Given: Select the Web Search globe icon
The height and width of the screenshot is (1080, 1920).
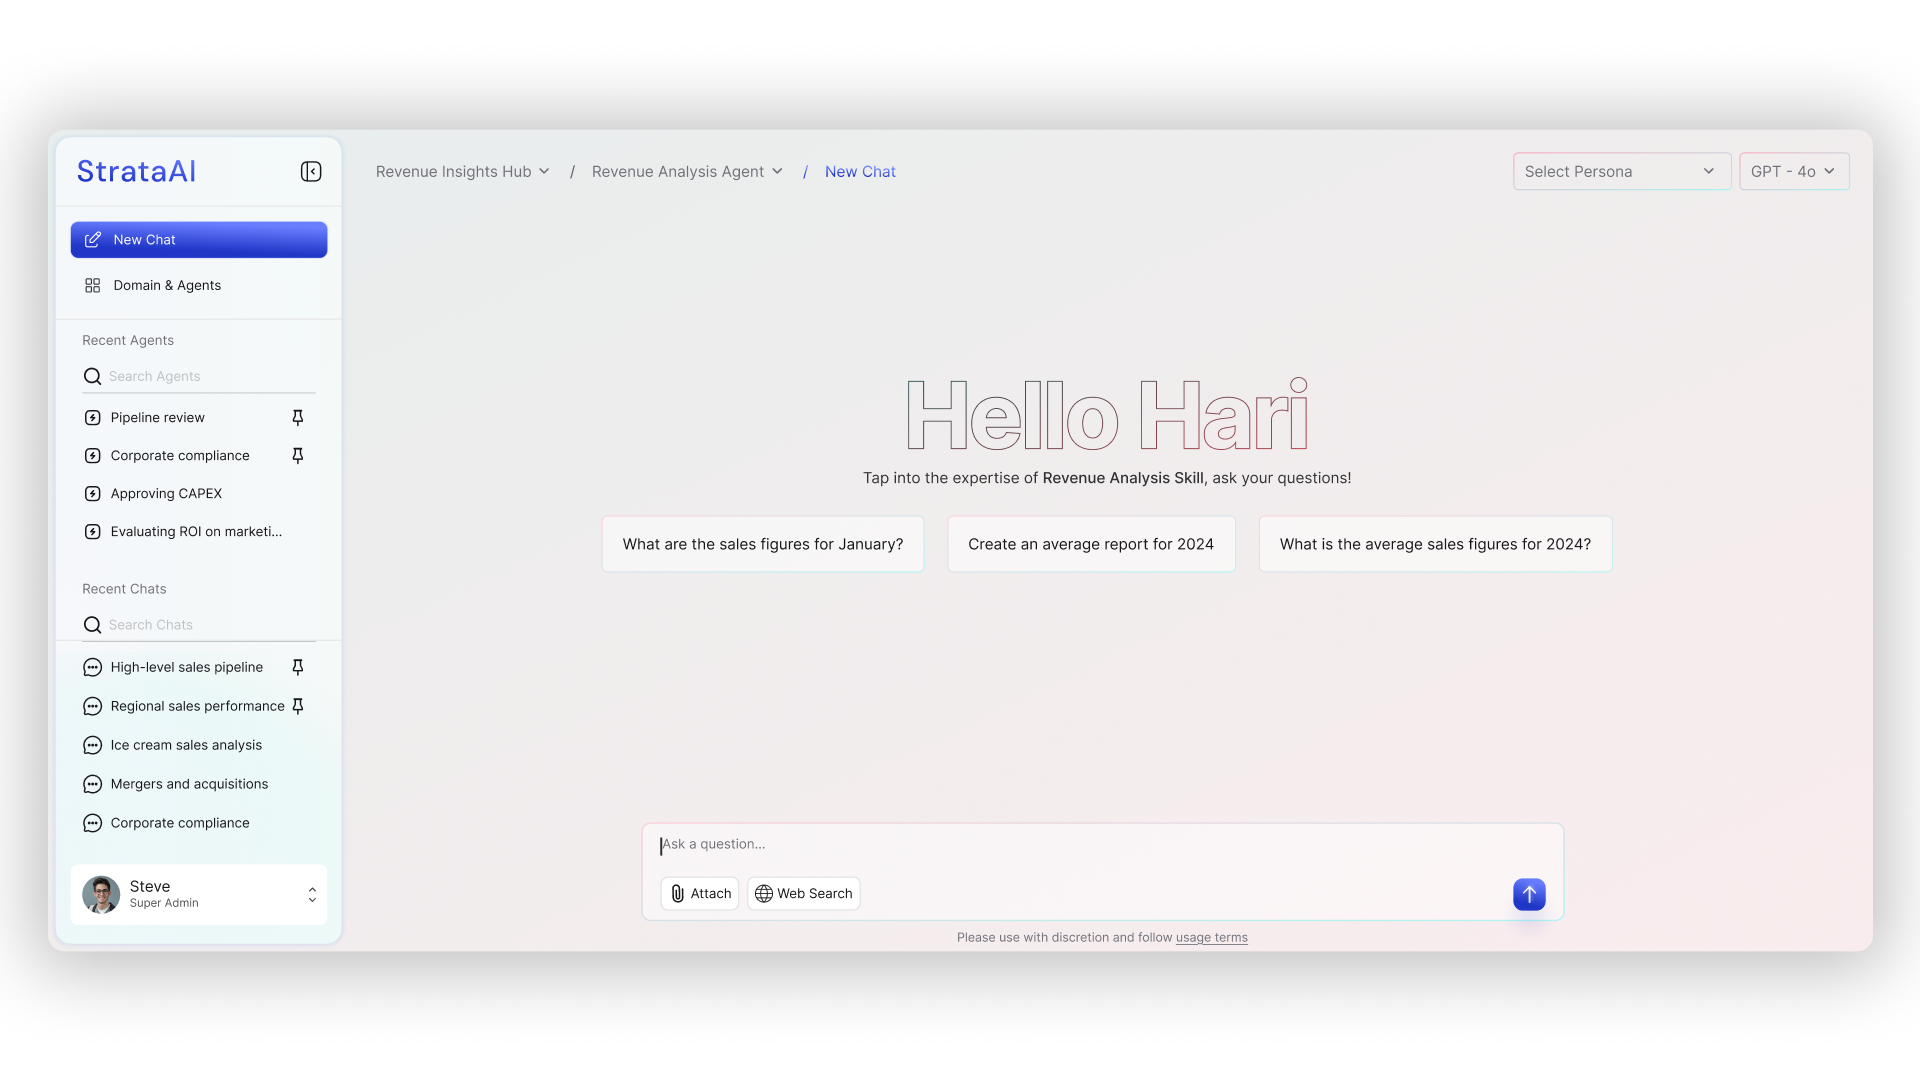Looking at the screenshot, I should coord(764,893).
